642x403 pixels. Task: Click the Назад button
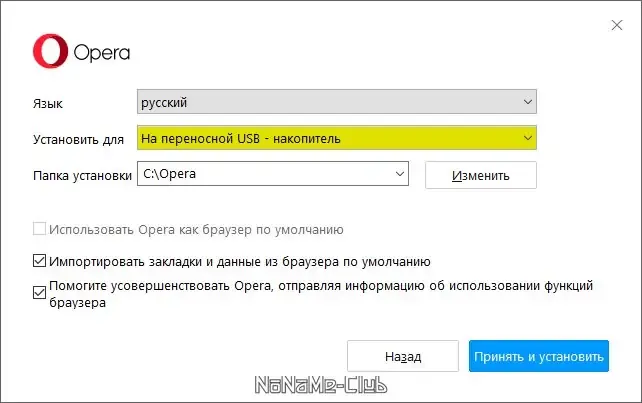(x=403, y=356)
